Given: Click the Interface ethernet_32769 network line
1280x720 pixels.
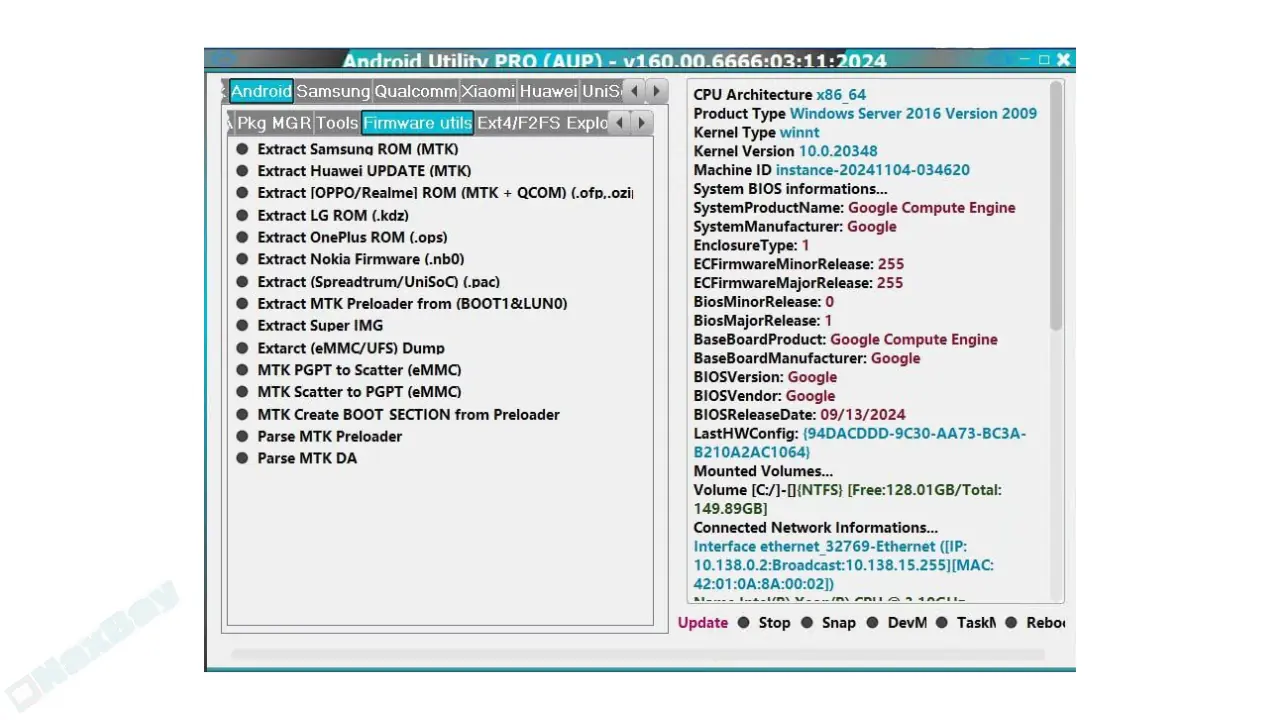Looking at the screenshot, I should tap(844, 565).
